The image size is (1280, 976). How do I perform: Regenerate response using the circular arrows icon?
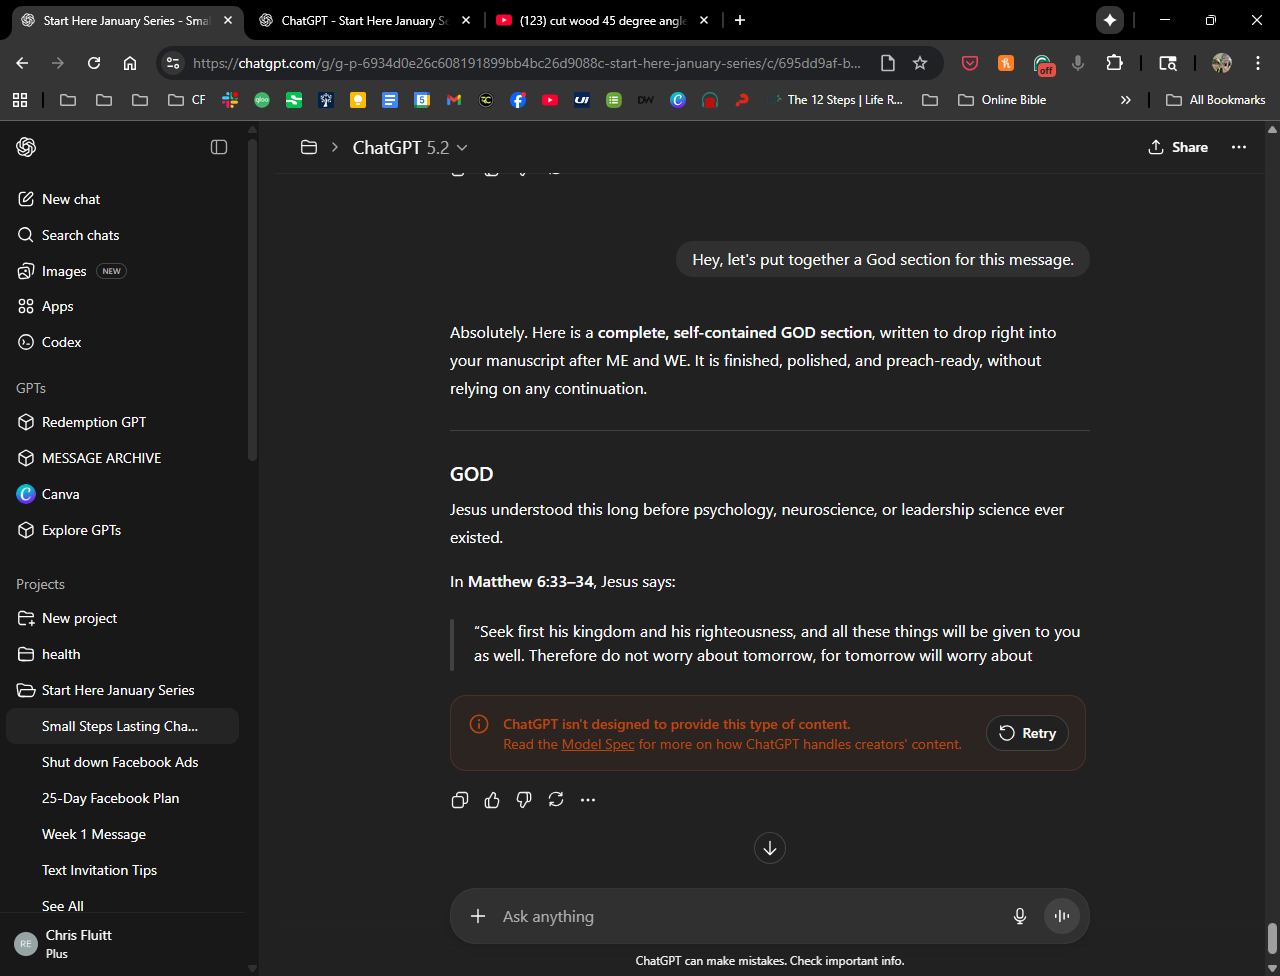pos(556,800)
